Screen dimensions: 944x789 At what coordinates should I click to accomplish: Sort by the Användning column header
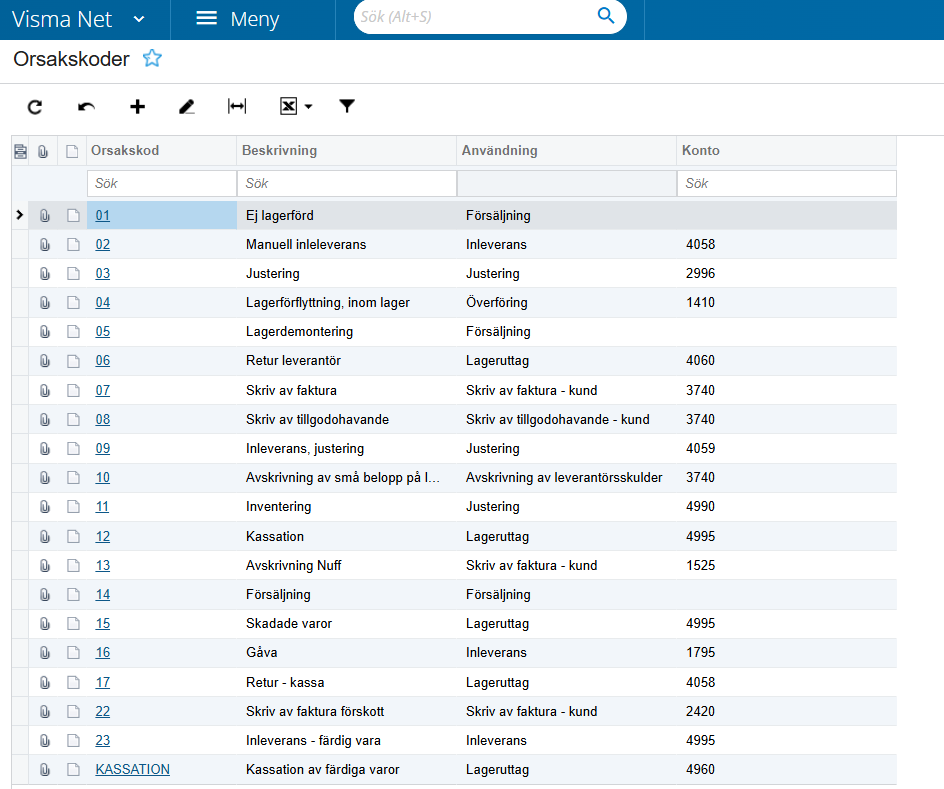(x=499, y=150)
